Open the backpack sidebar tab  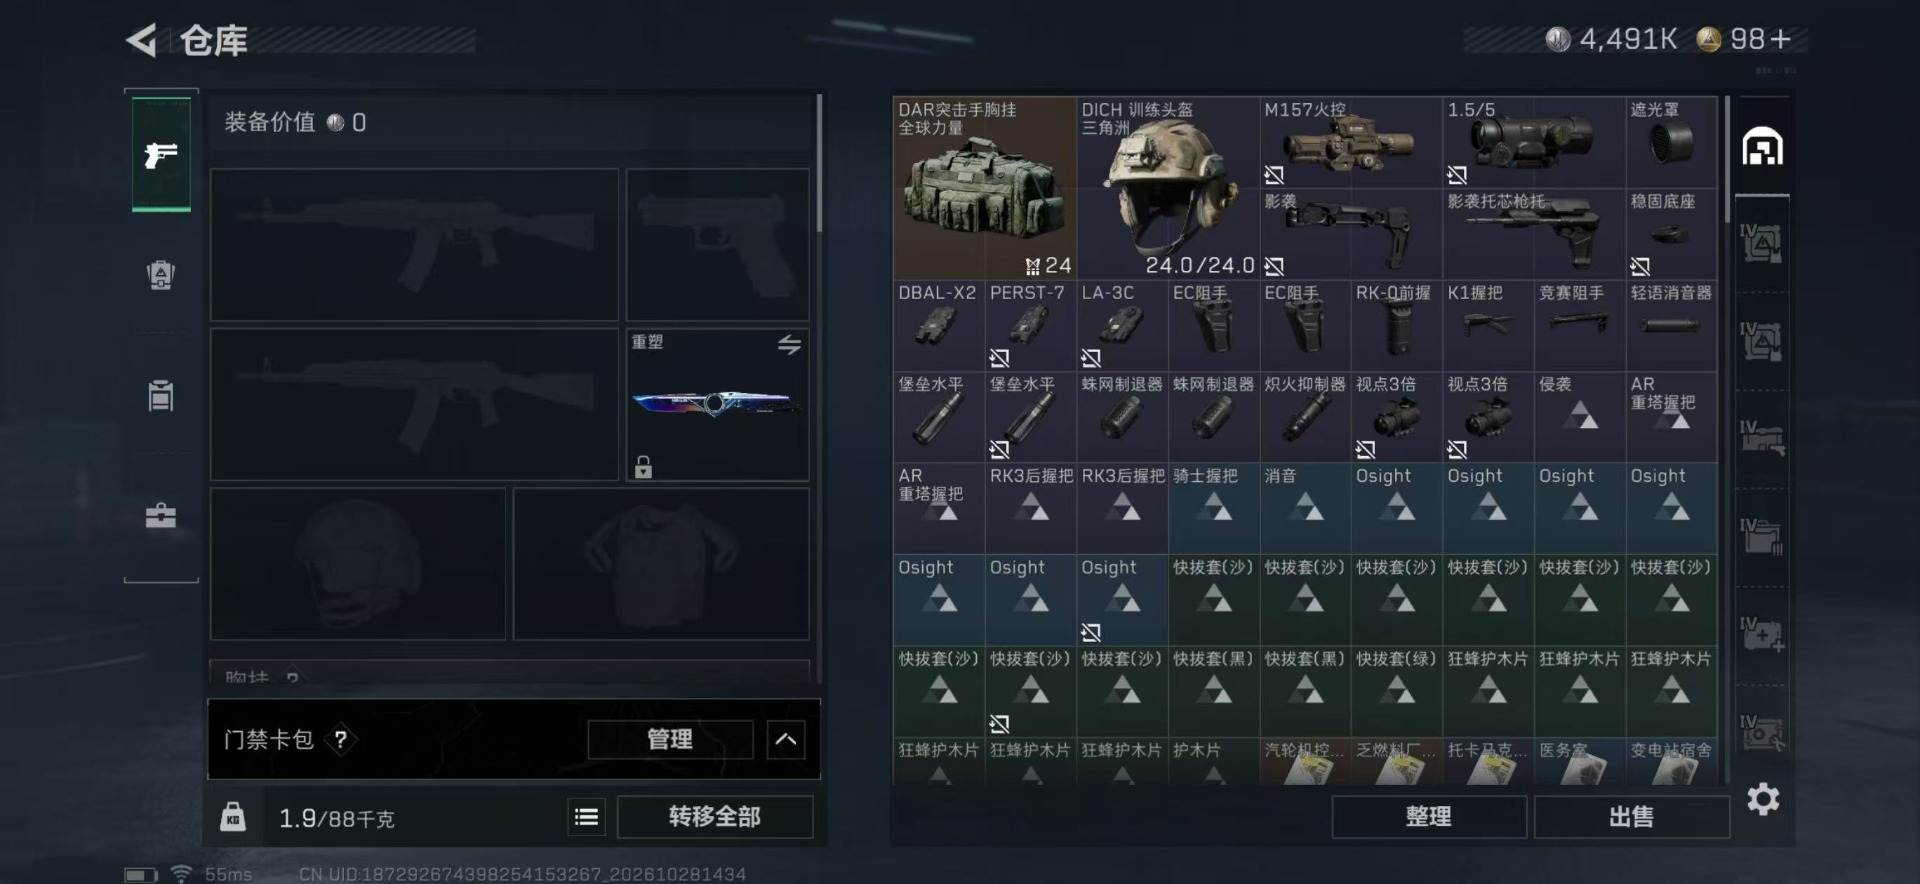[161, 275]
